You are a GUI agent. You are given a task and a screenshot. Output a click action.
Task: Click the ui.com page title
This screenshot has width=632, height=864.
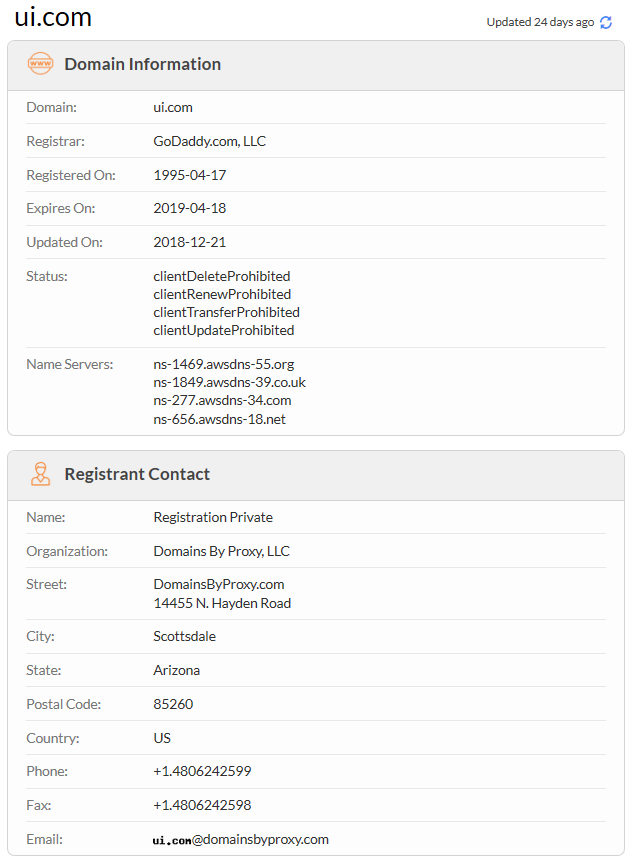53,17
